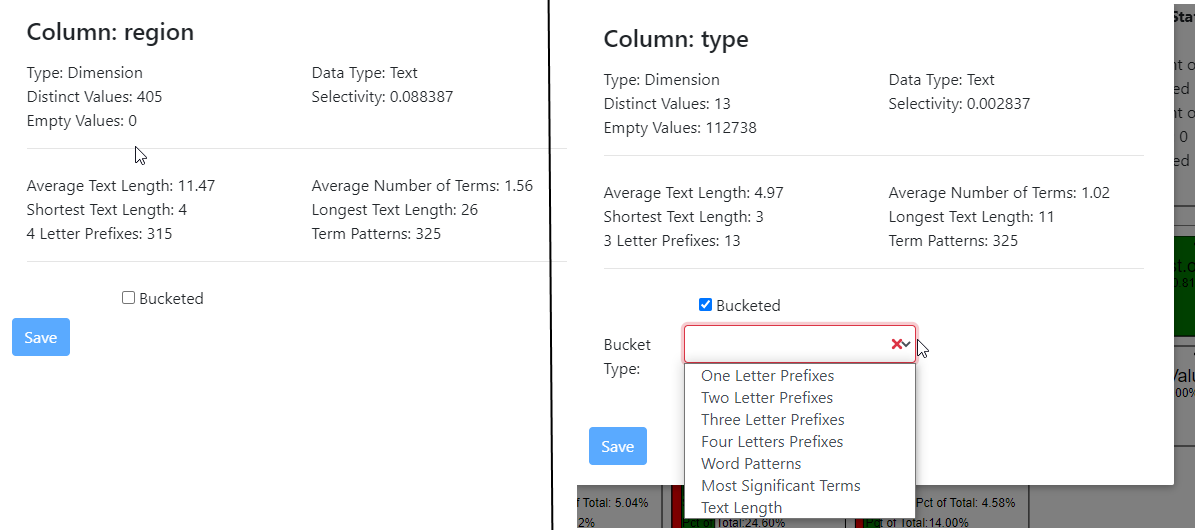Choose Word Patterns bucket type

click(x=750, y=464)
